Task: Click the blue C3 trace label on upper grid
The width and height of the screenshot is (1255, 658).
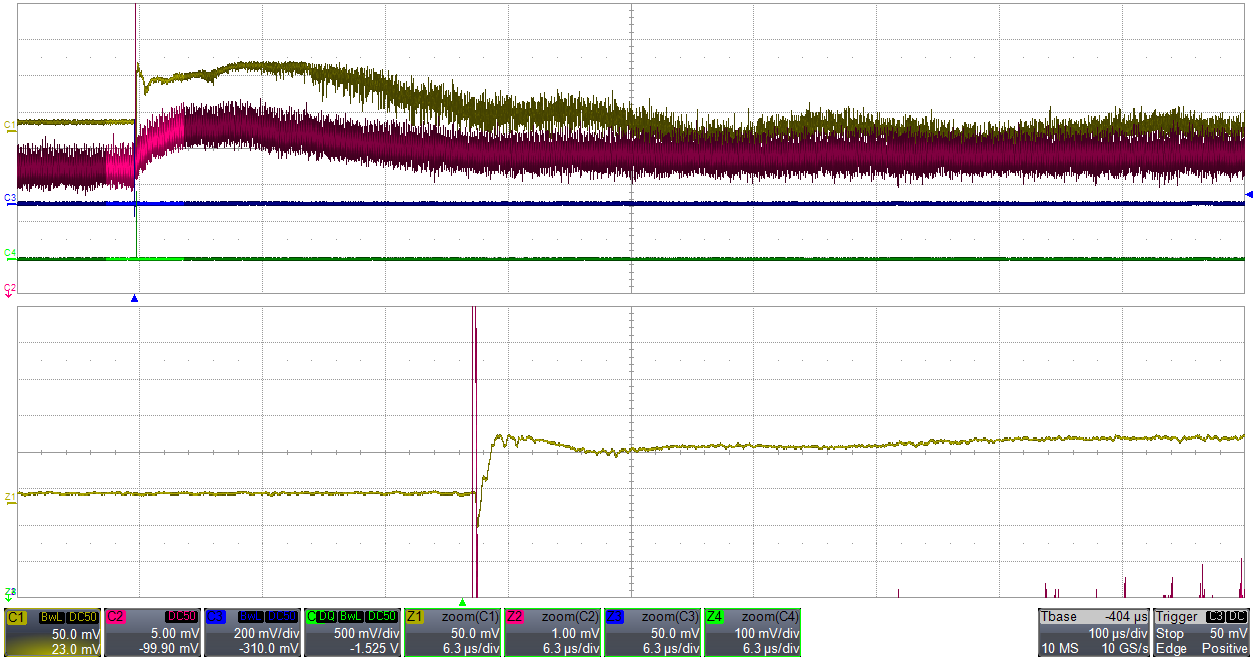Action: (10, 199)
